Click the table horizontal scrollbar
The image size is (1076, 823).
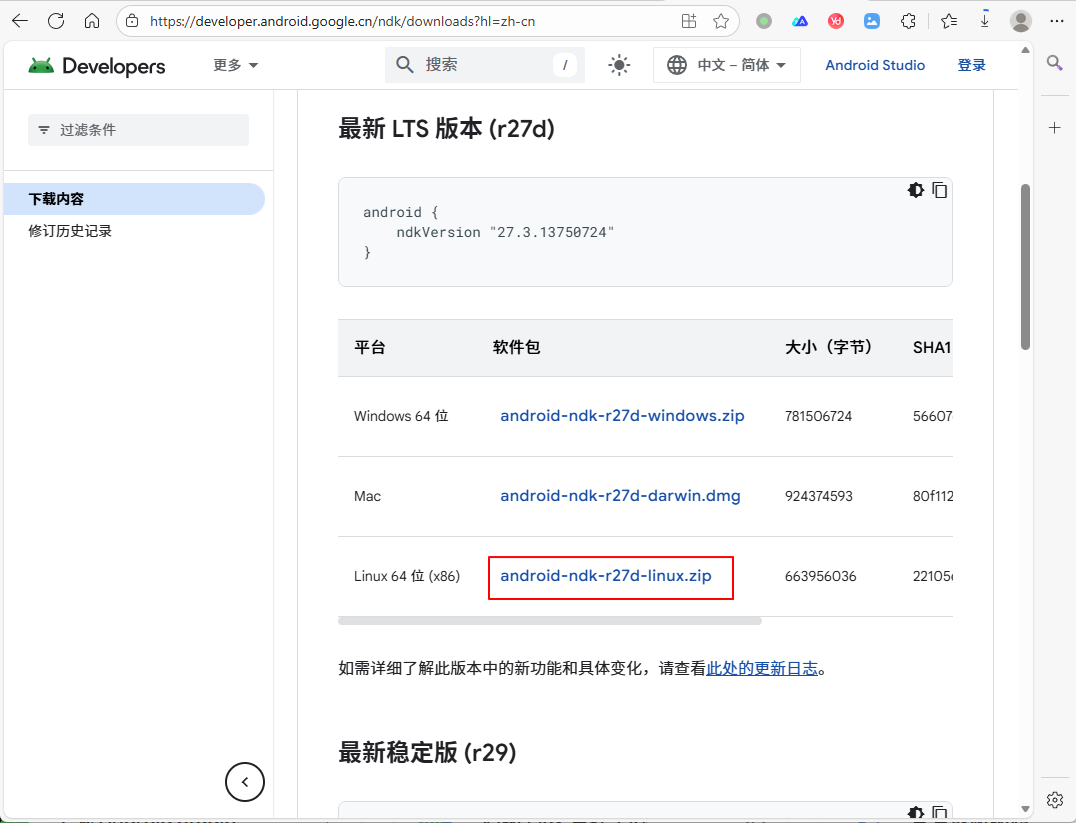tap(550, 621)
